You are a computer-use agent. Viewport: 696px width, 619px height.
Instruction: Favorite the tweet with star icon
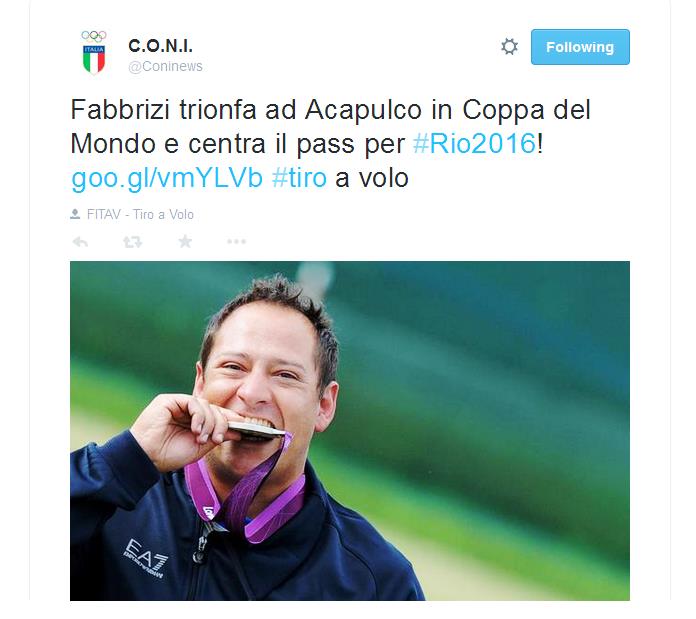coord(185,241)
